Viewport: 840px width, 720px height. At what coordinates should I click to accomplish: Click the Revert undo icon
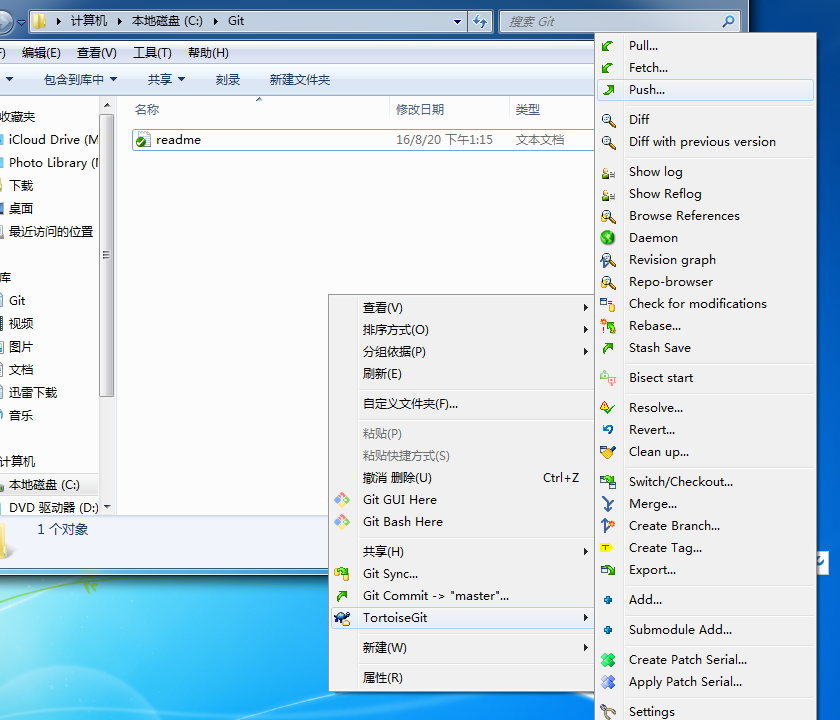point(608,430)
